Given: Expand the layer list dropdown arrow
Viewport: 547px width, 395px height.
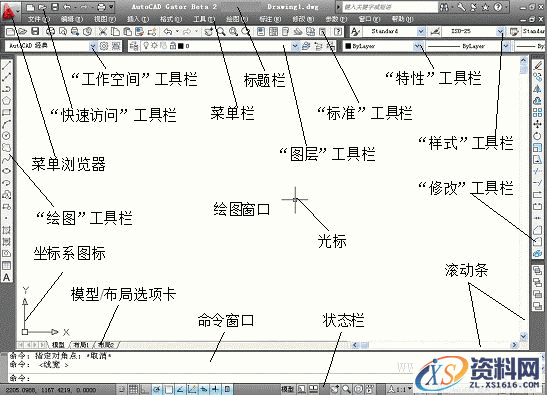Looking at the screenshot, I should [x=295, y=46].
